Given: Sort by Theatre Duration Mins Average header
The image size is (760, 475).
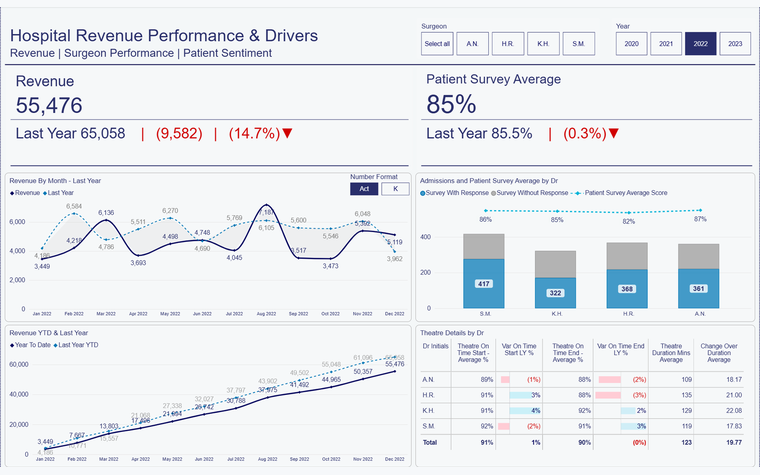Looking at the screenshot, I should coord(671,353).
